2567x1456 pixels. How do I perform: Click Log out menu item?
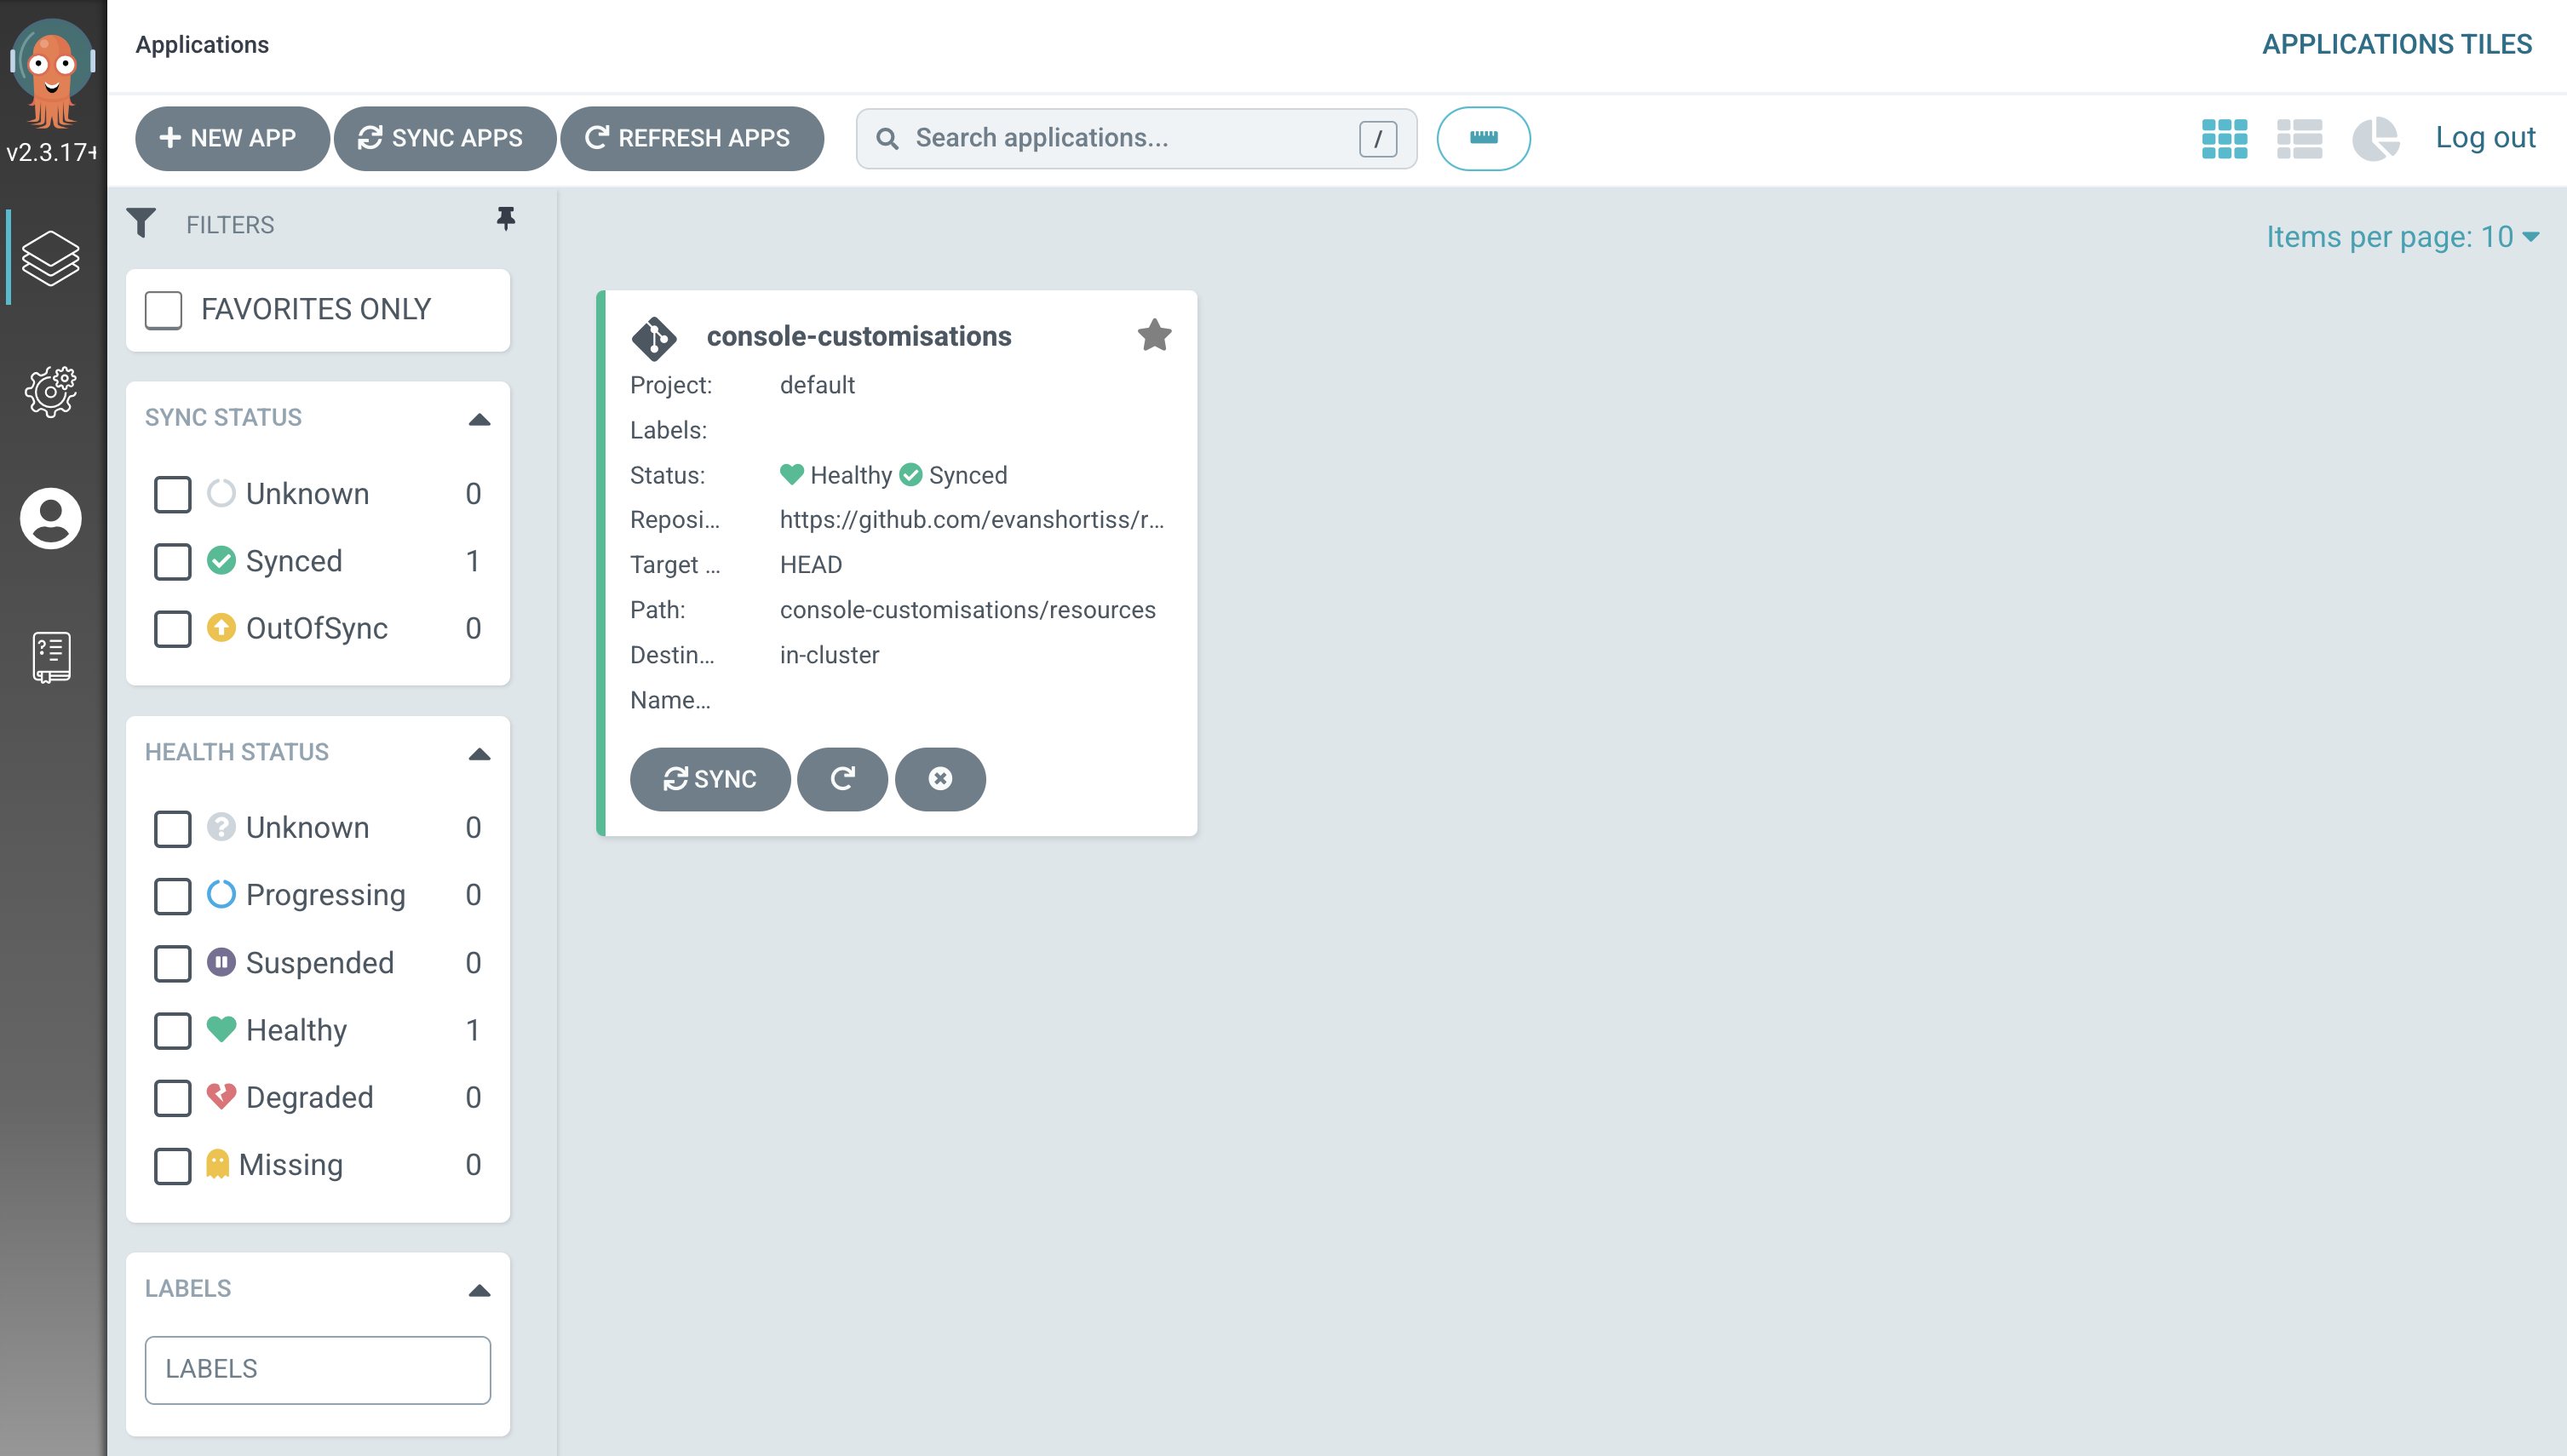[2484, 137]
